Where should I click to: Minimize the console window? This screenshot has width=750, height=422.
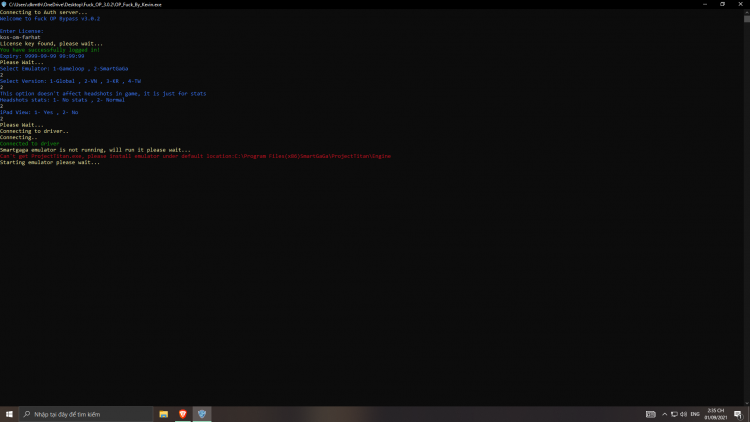point(705,4)
